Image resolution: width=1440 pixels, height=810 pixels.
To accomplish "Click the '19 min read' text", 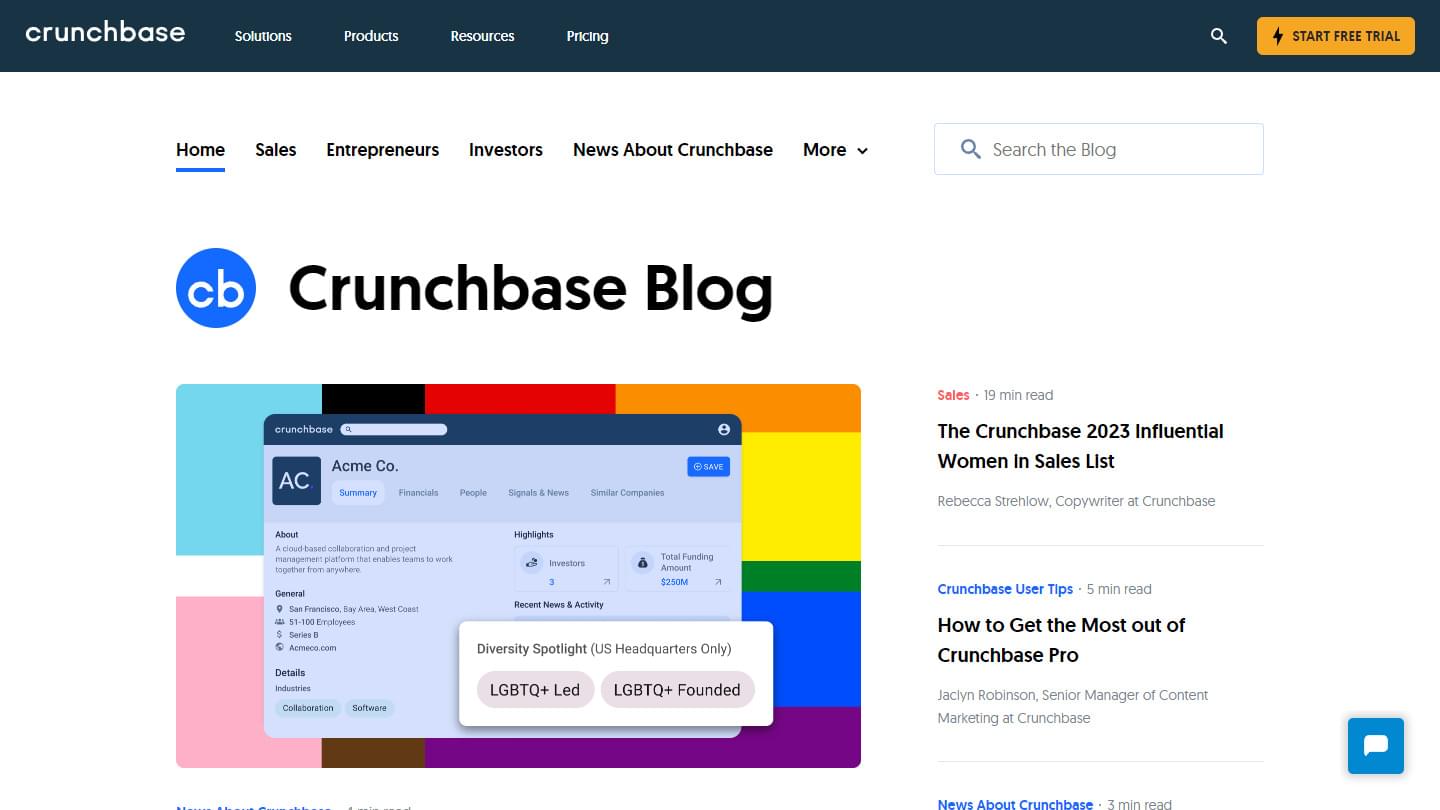I will point(1018,395).
